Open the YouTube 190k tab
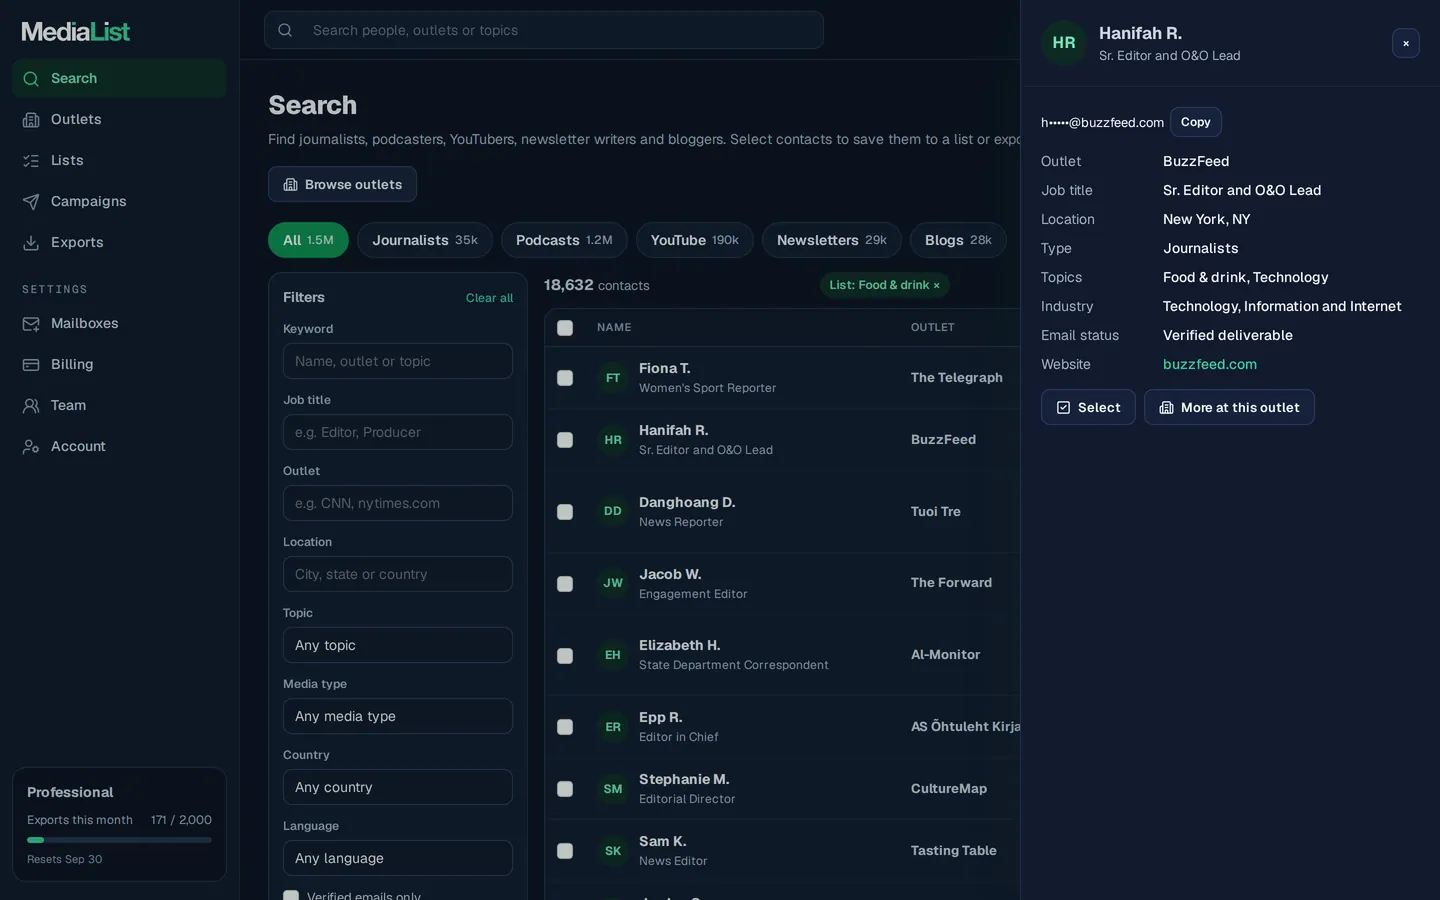This screenshot has height=900, width=1440. (x=695, y=240)
